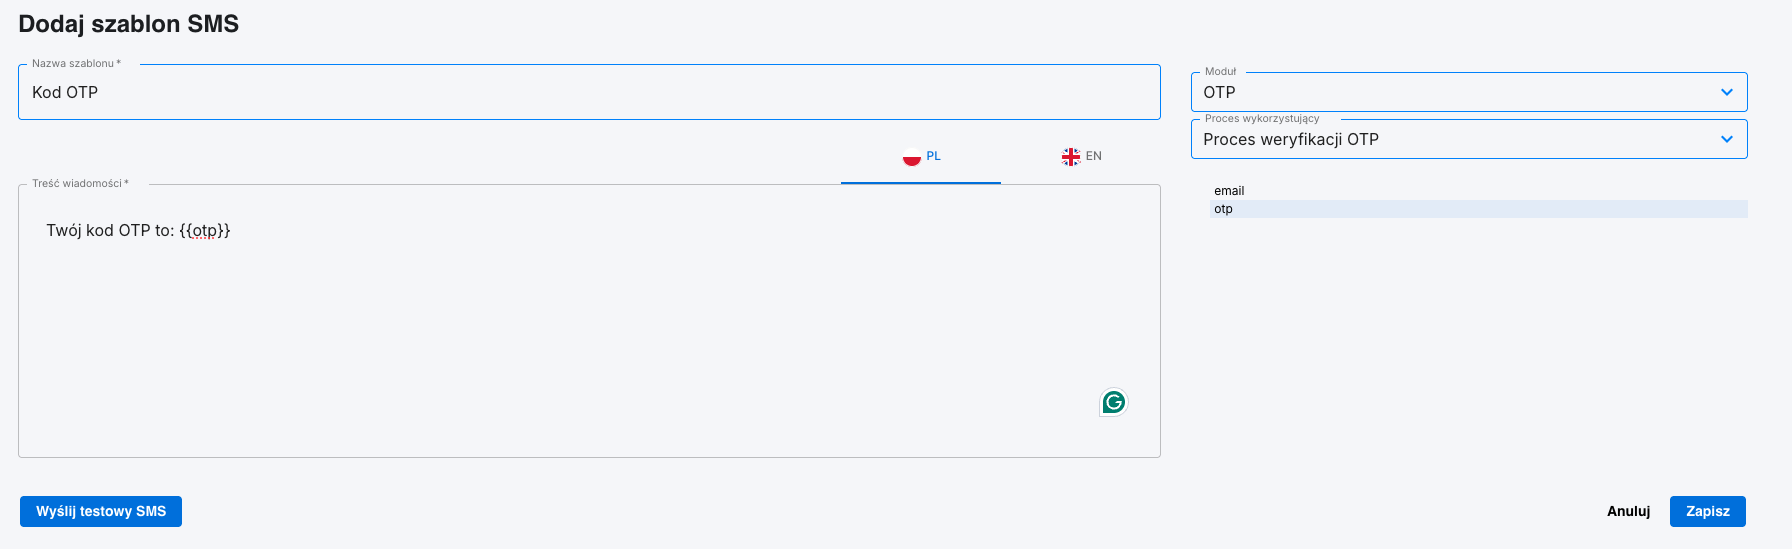Click the Polish flag icon

click(x=911, y=157)
